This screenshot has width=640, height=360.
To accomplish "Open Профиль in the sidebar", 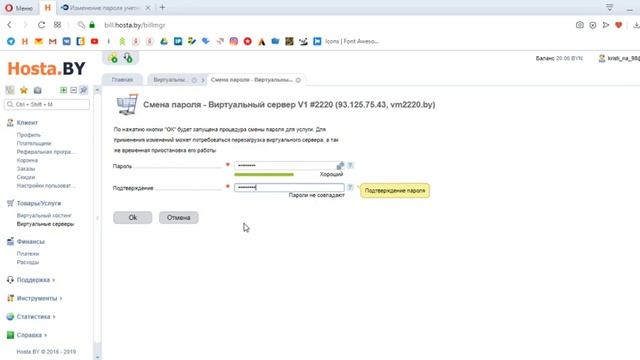I will click(29, 135).
